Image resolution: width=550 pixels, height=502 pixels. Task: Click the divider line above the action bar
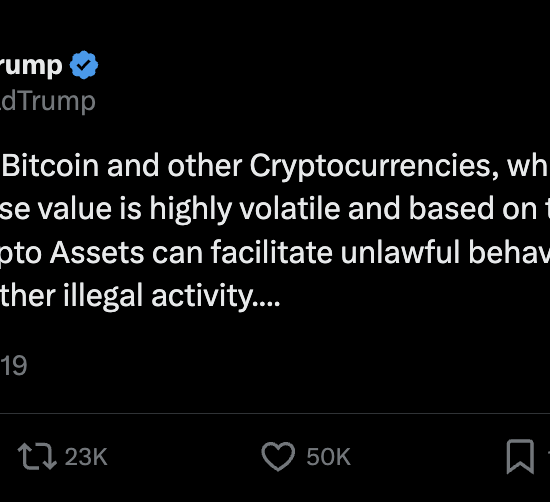275,414
